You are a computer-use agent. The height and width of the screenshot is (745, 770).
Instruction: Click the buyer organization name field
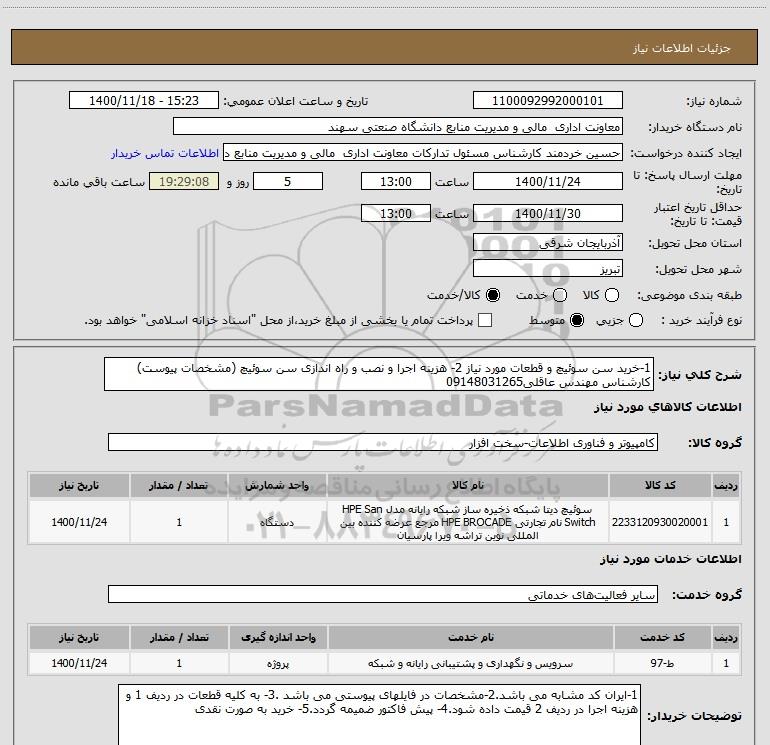(x=398, y=127)
